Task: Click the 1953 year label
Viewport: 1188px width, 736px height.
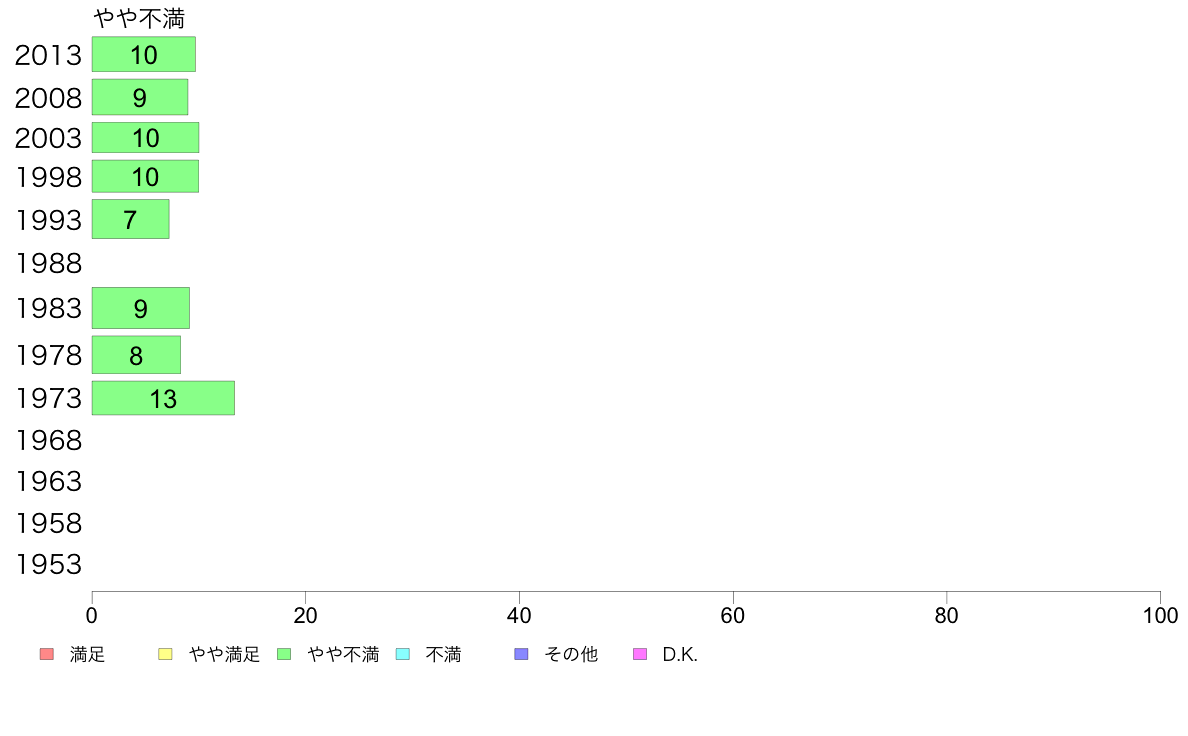Action: click(x=48, y=565)
